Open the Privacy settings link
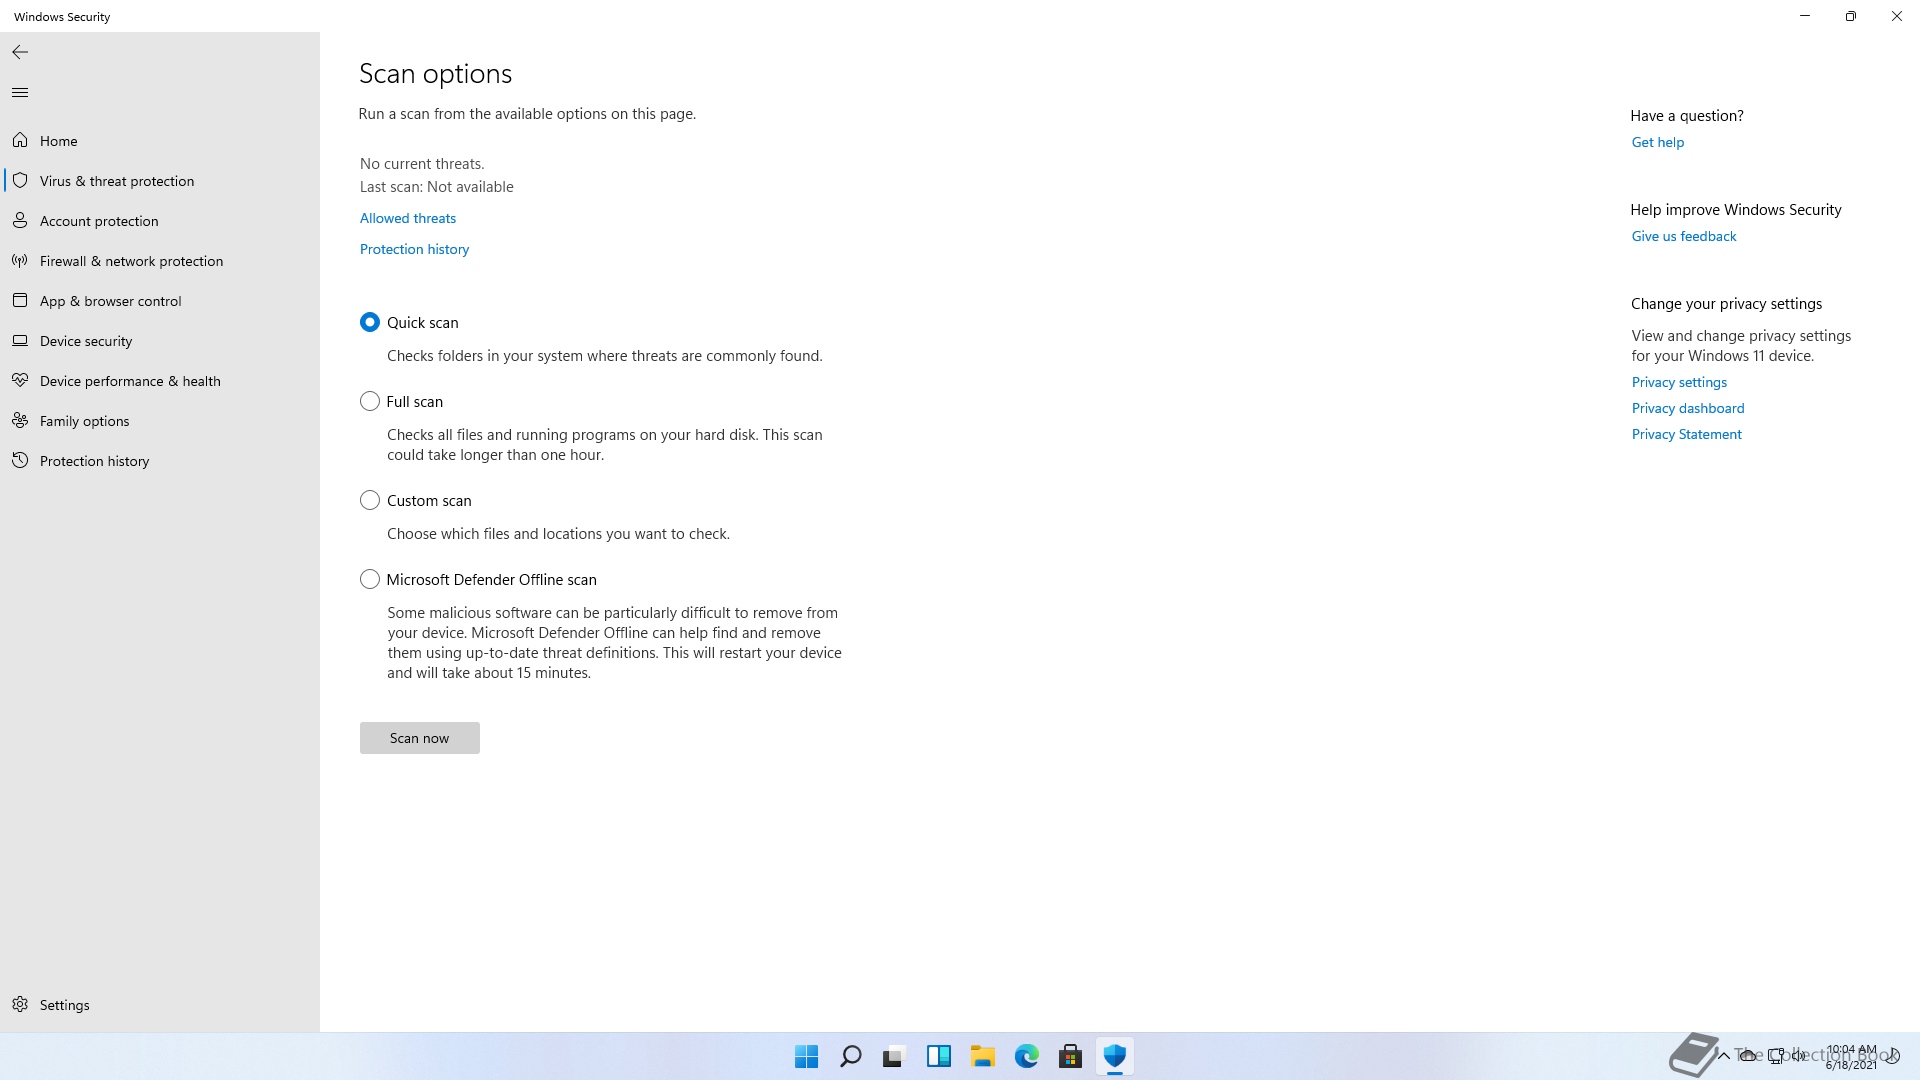 pos(1679,382)
